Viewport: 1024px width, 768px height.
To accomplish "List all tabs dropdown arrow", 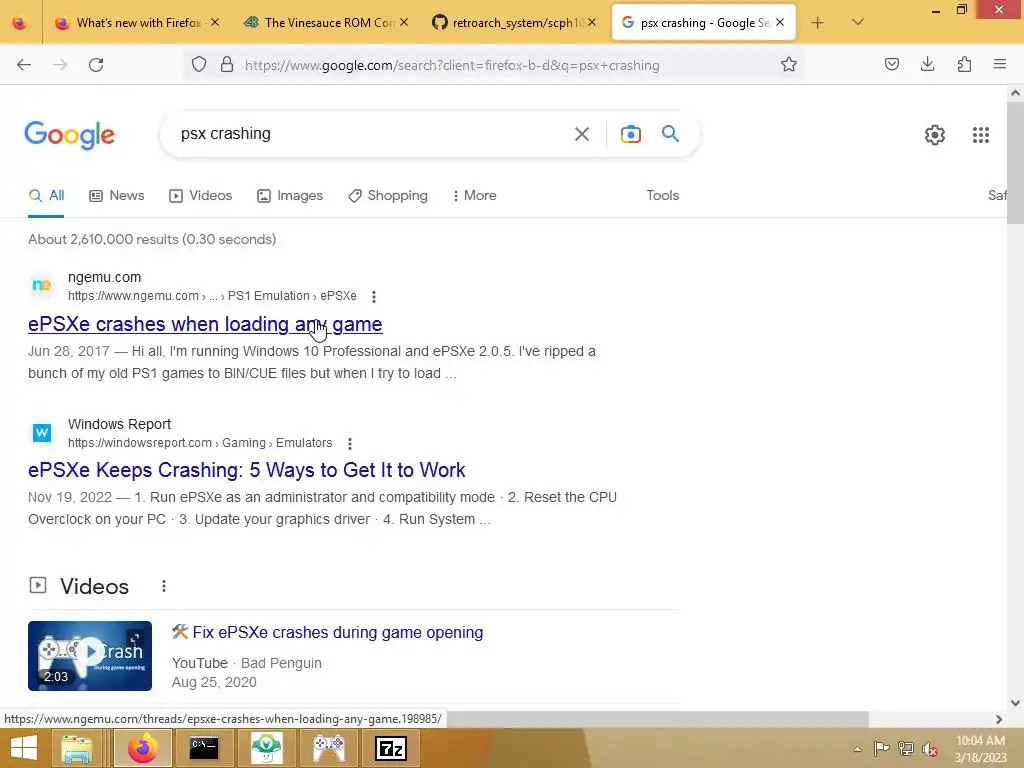I will point(858,23).
